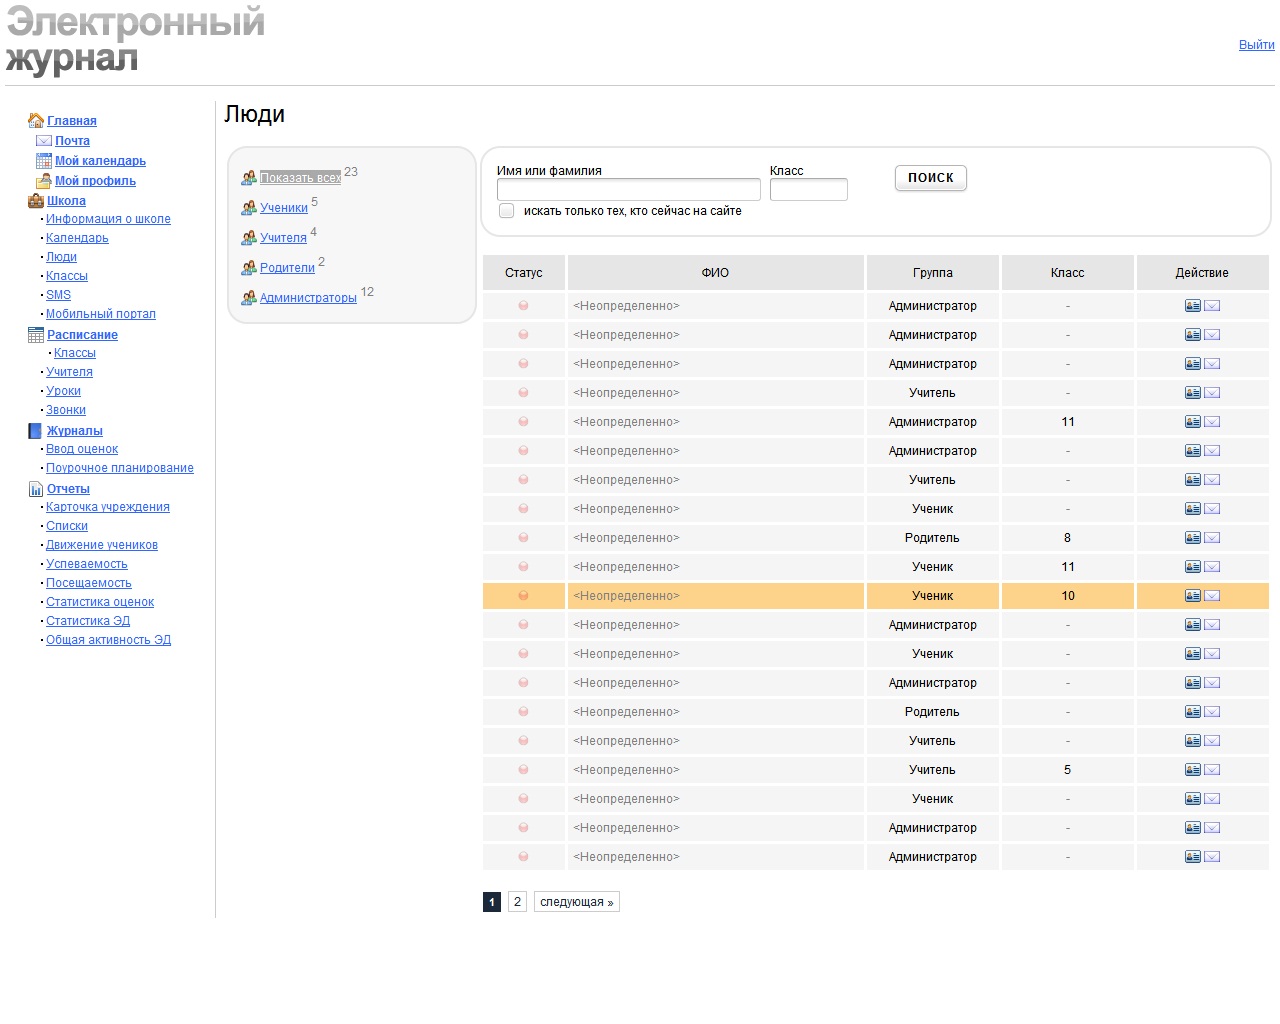The image size is (1280, 1024).
Task: Click the Главная home icon
Action: coord(36,121)
